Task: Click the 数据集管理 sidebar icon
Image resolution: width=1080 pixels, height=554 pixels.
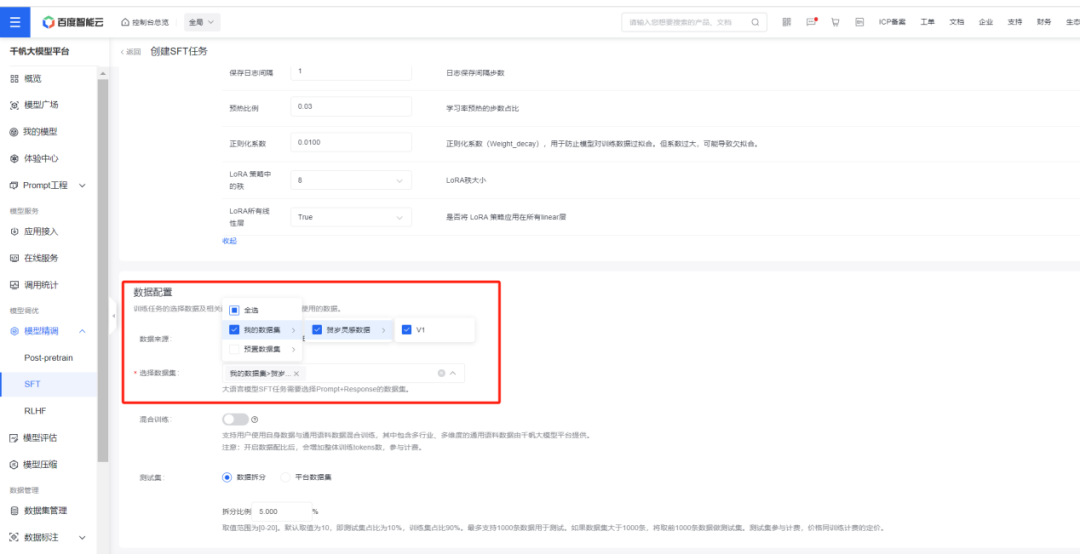Action: 14,511
